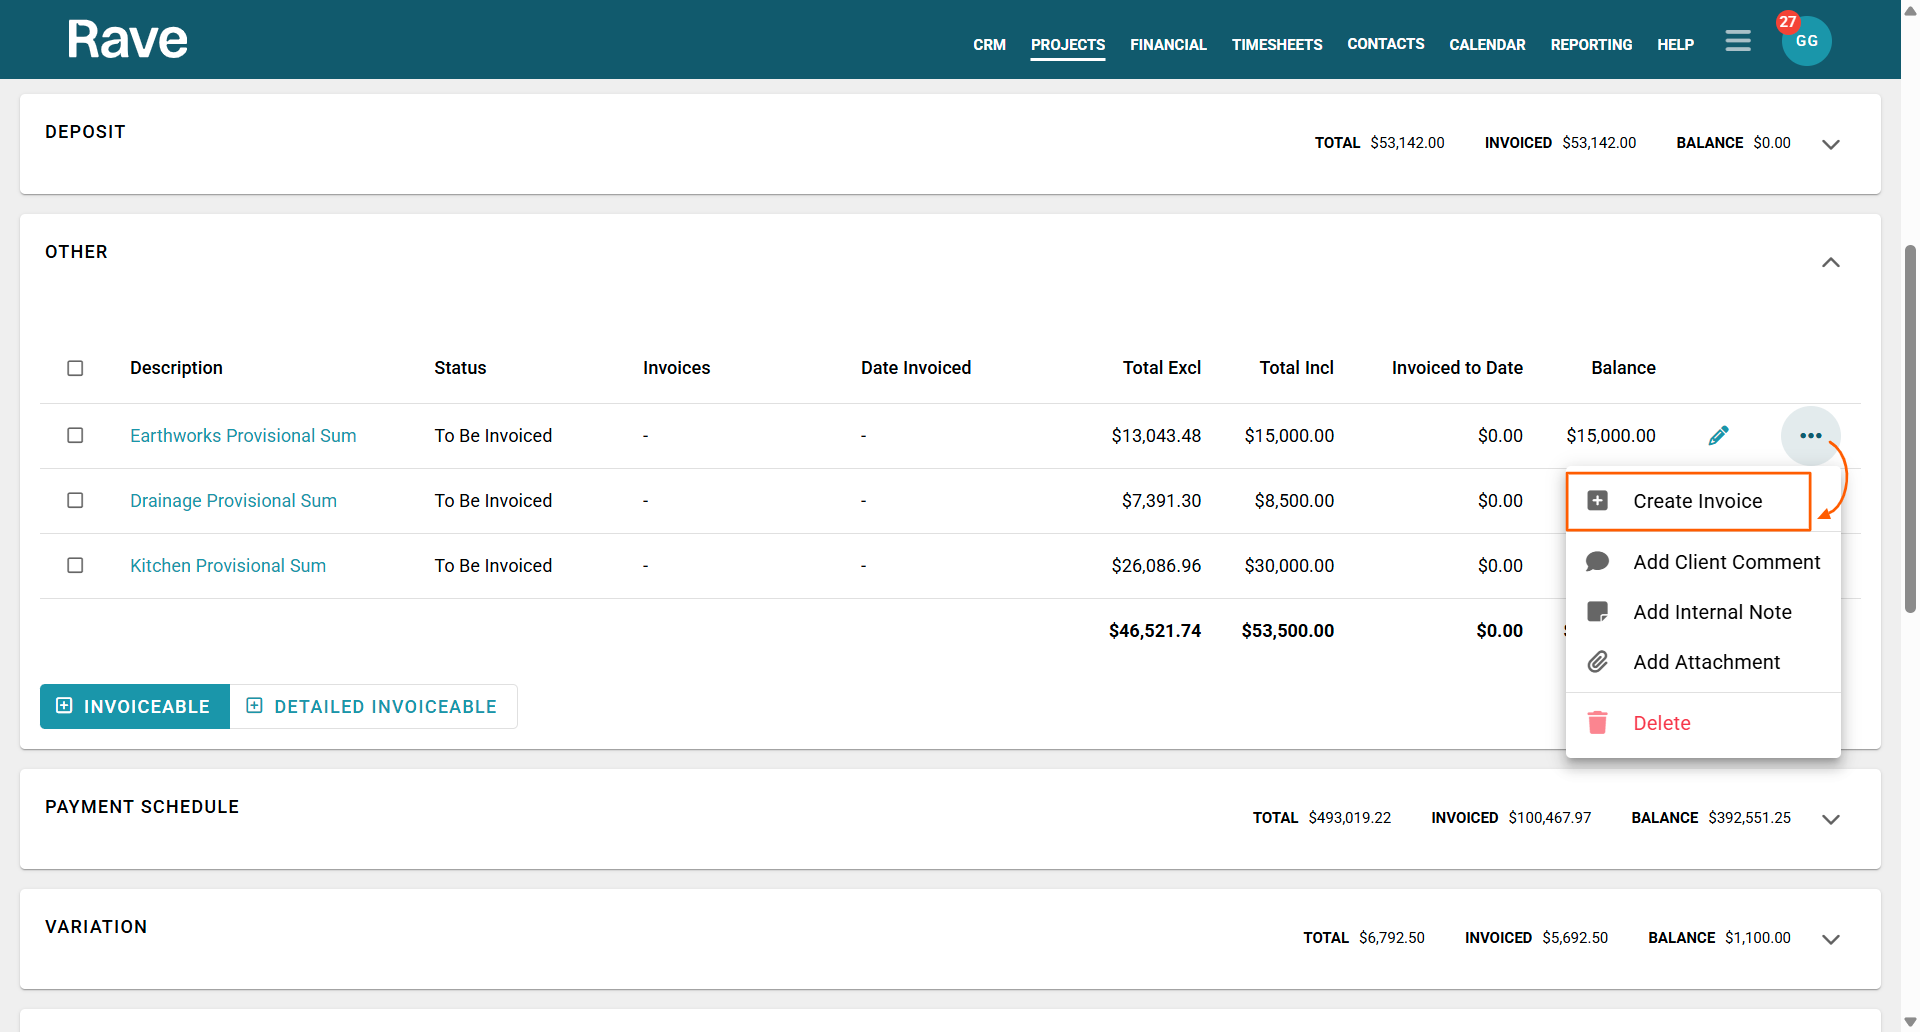Image resolution: width=1920 pixels, height=1032 pixels.
Task: Open the three-dot menu for Earthworks row
Action: click(x=1810, y=436)
